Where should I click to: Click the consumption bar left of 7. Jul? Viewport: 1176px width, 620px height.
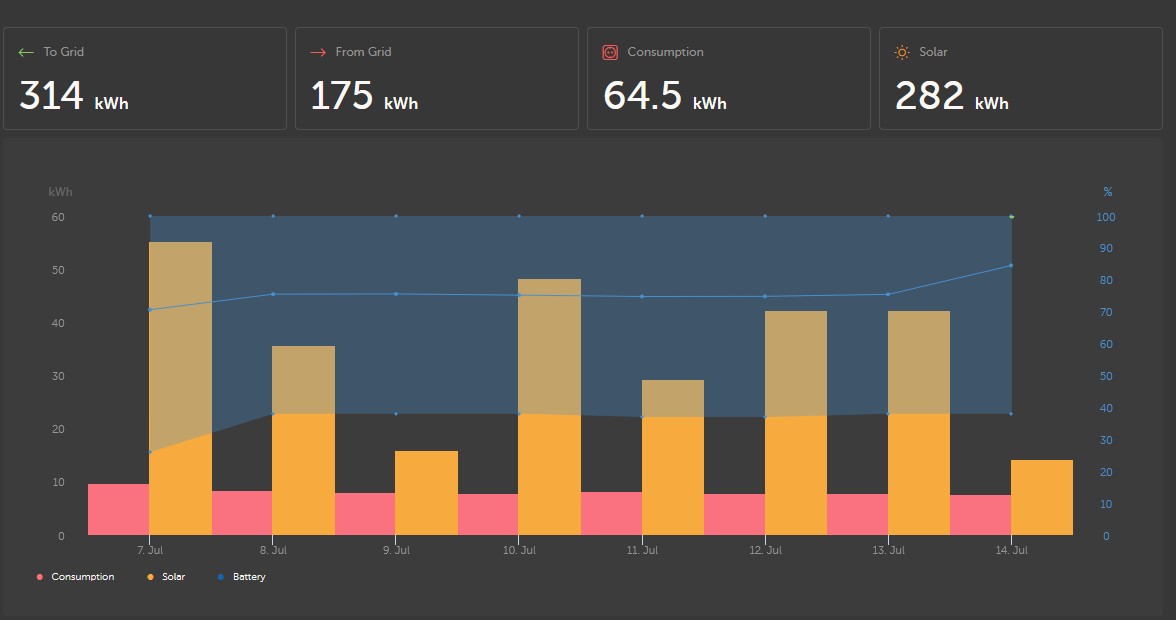tap(118, 510)
